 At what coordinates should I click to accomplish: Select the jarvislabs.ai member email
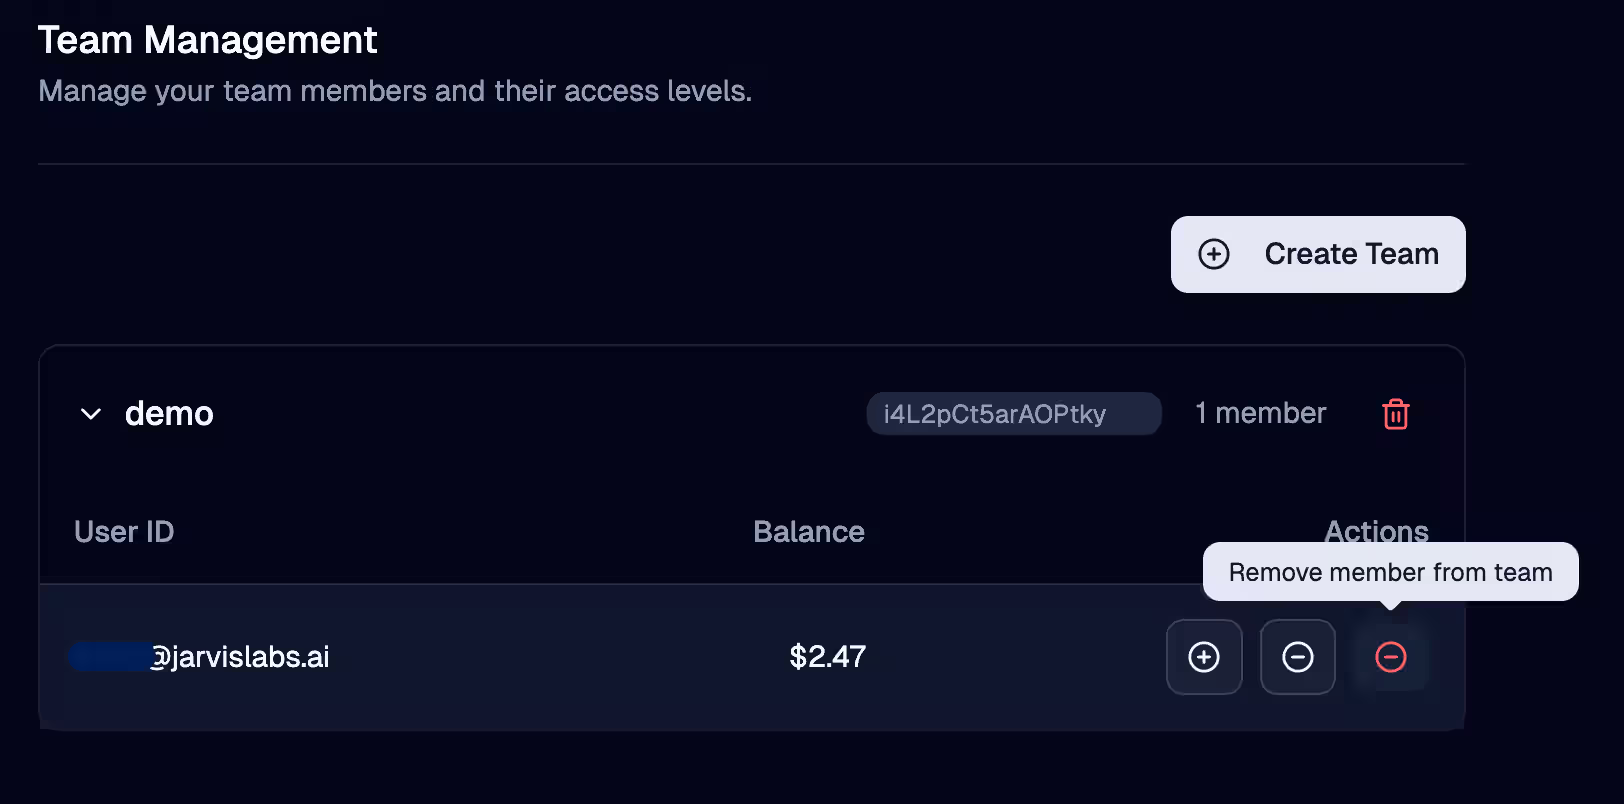(x=200, y=657)
